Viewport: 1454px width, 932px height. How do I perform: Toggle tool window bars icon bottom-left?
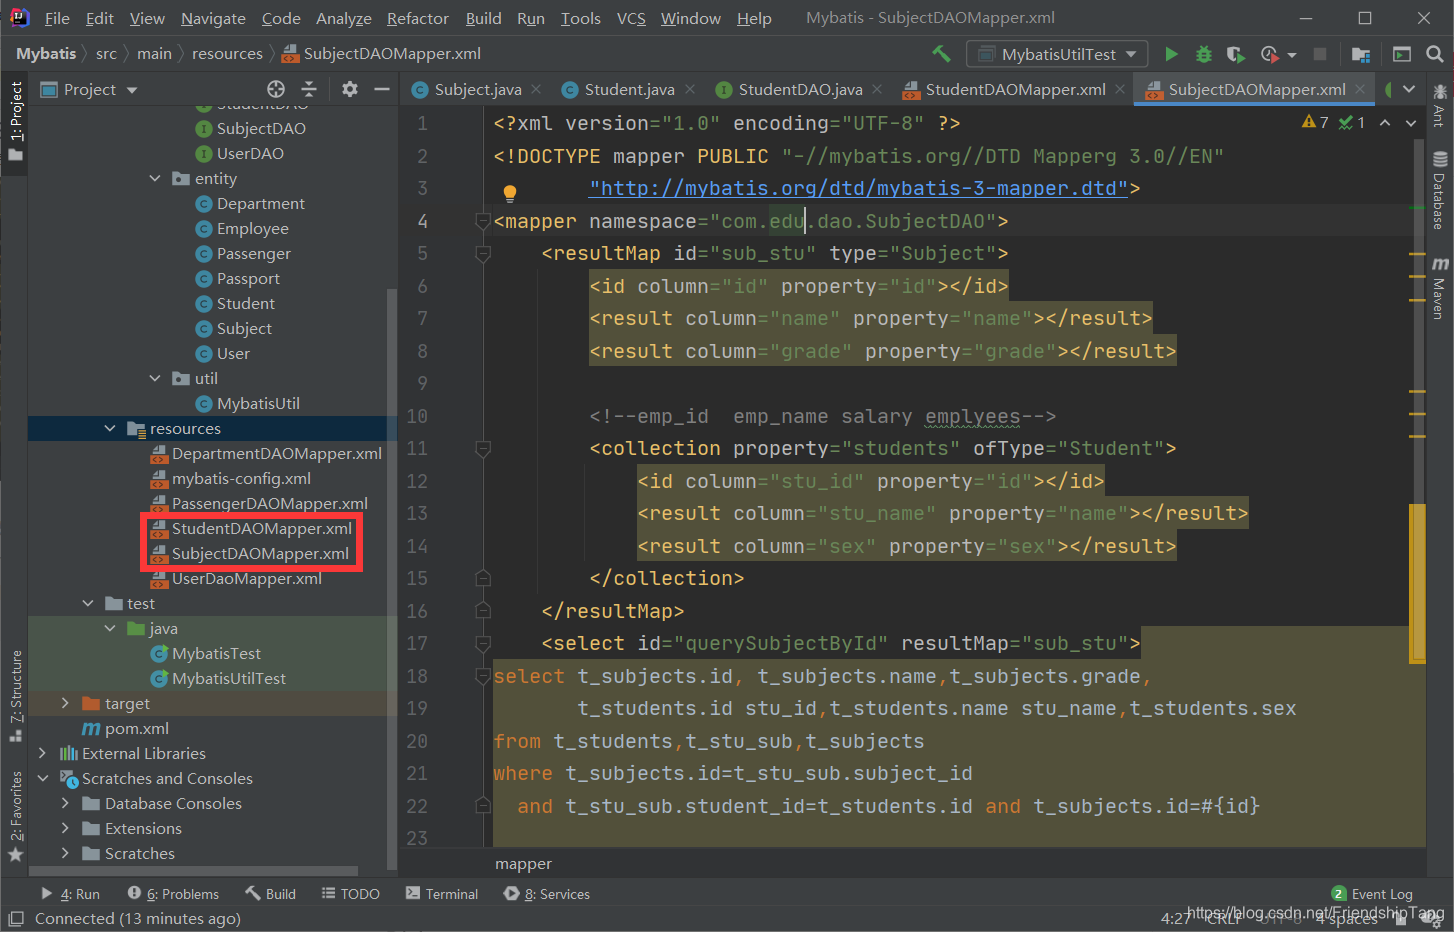point(15,918)
